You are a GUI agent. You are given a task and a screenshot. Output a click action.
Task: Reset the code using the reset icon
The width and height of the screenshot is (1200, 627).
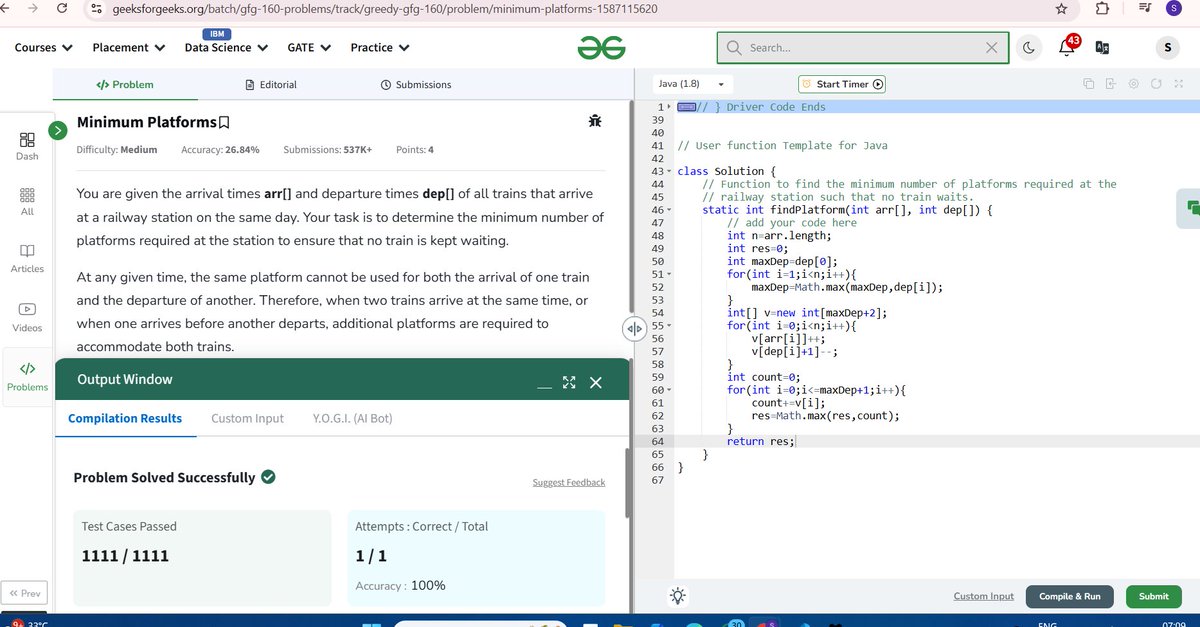[x=1156, y=83]
